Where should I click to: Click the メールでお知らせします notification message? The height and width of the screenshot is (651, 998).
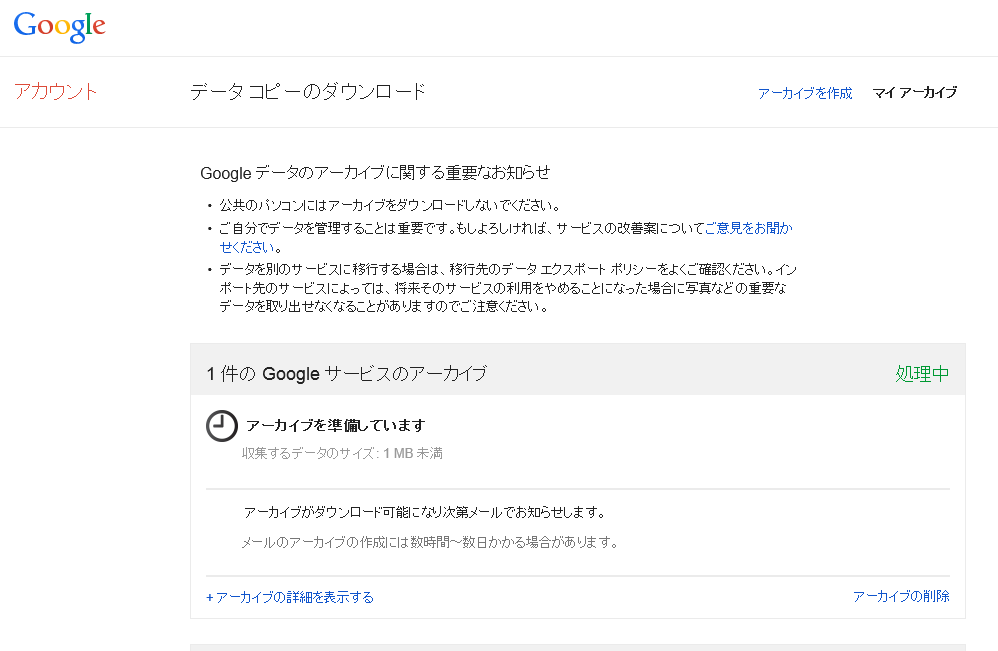425,512
